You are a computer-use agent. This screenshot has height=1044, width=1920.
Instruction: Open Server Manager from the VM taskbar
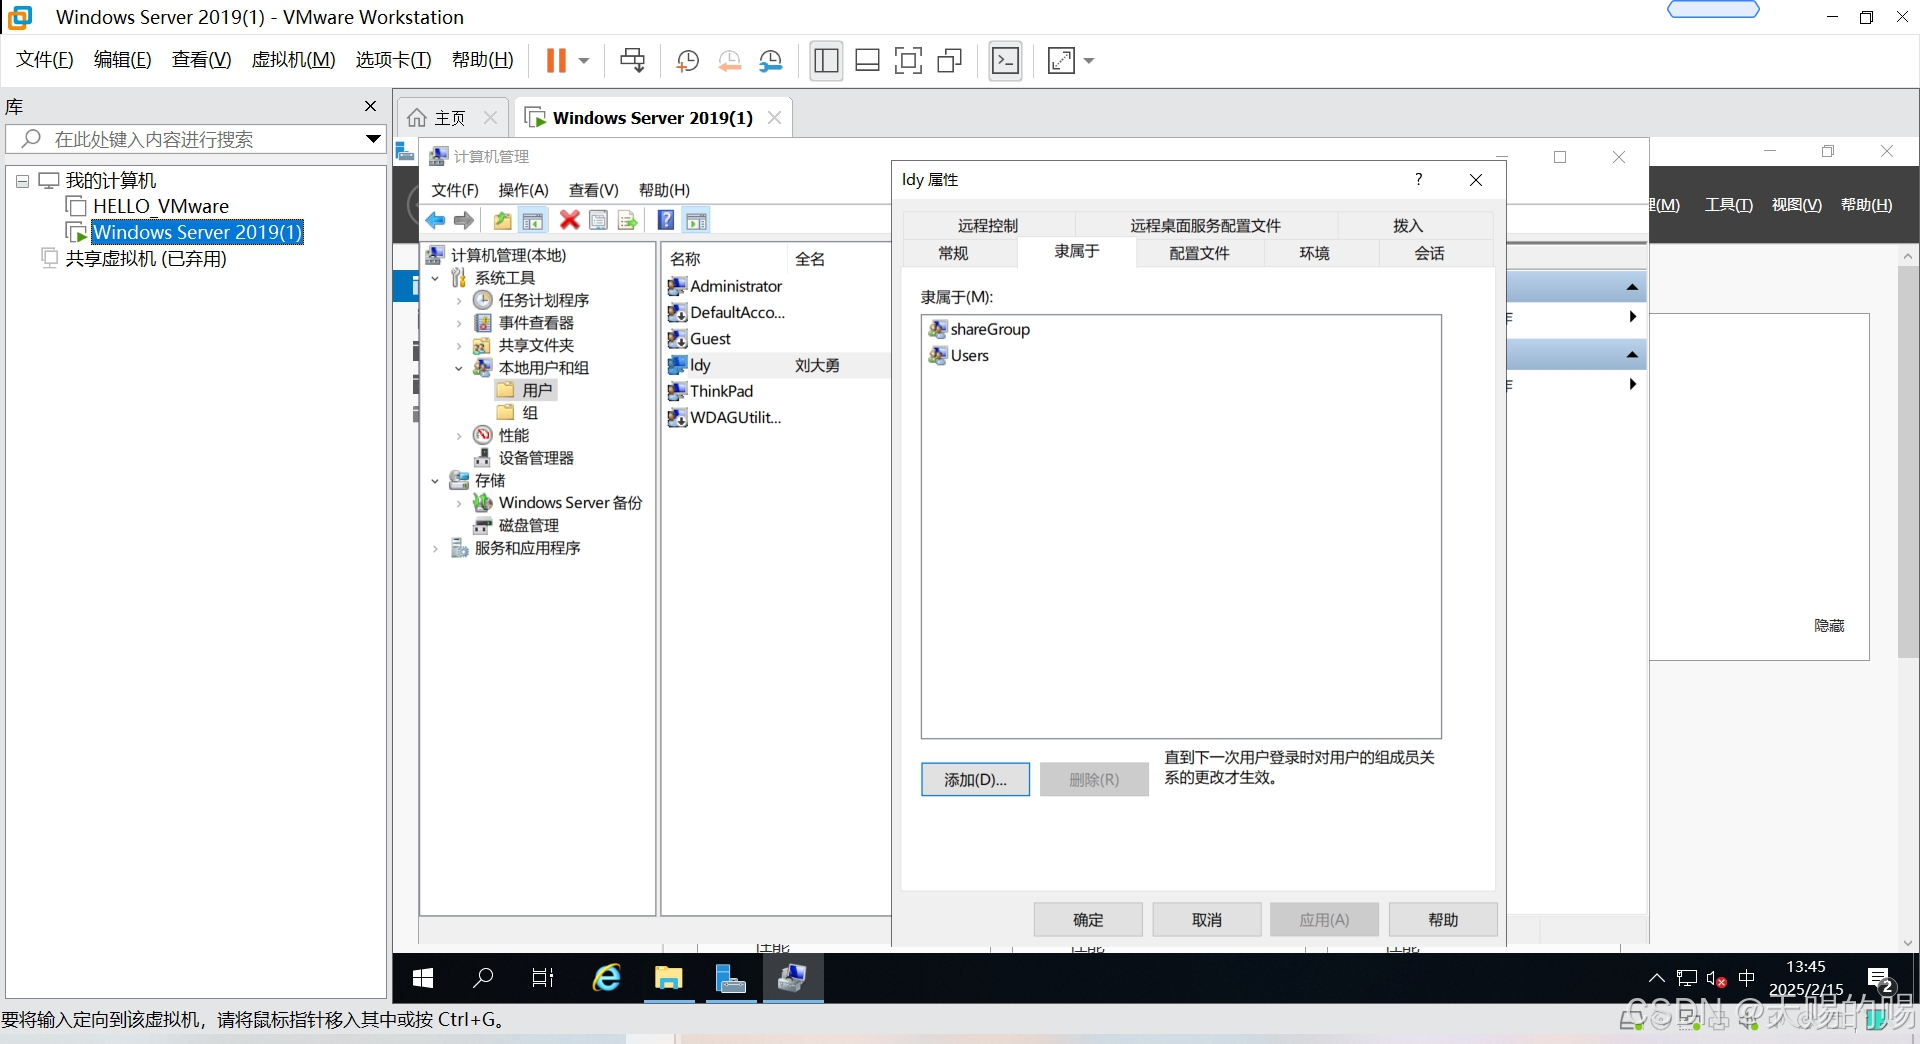pyautogui.click(x=731, y=978)
